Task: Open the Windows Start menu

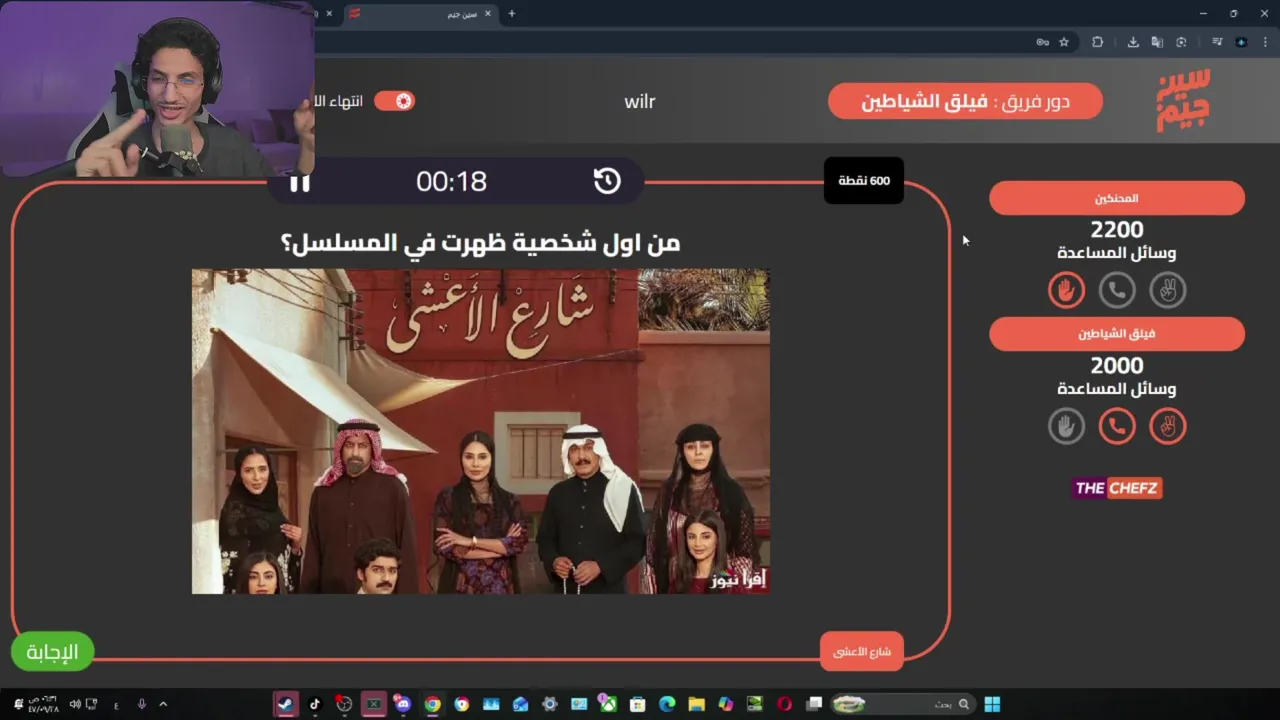Action: (992, 704)
